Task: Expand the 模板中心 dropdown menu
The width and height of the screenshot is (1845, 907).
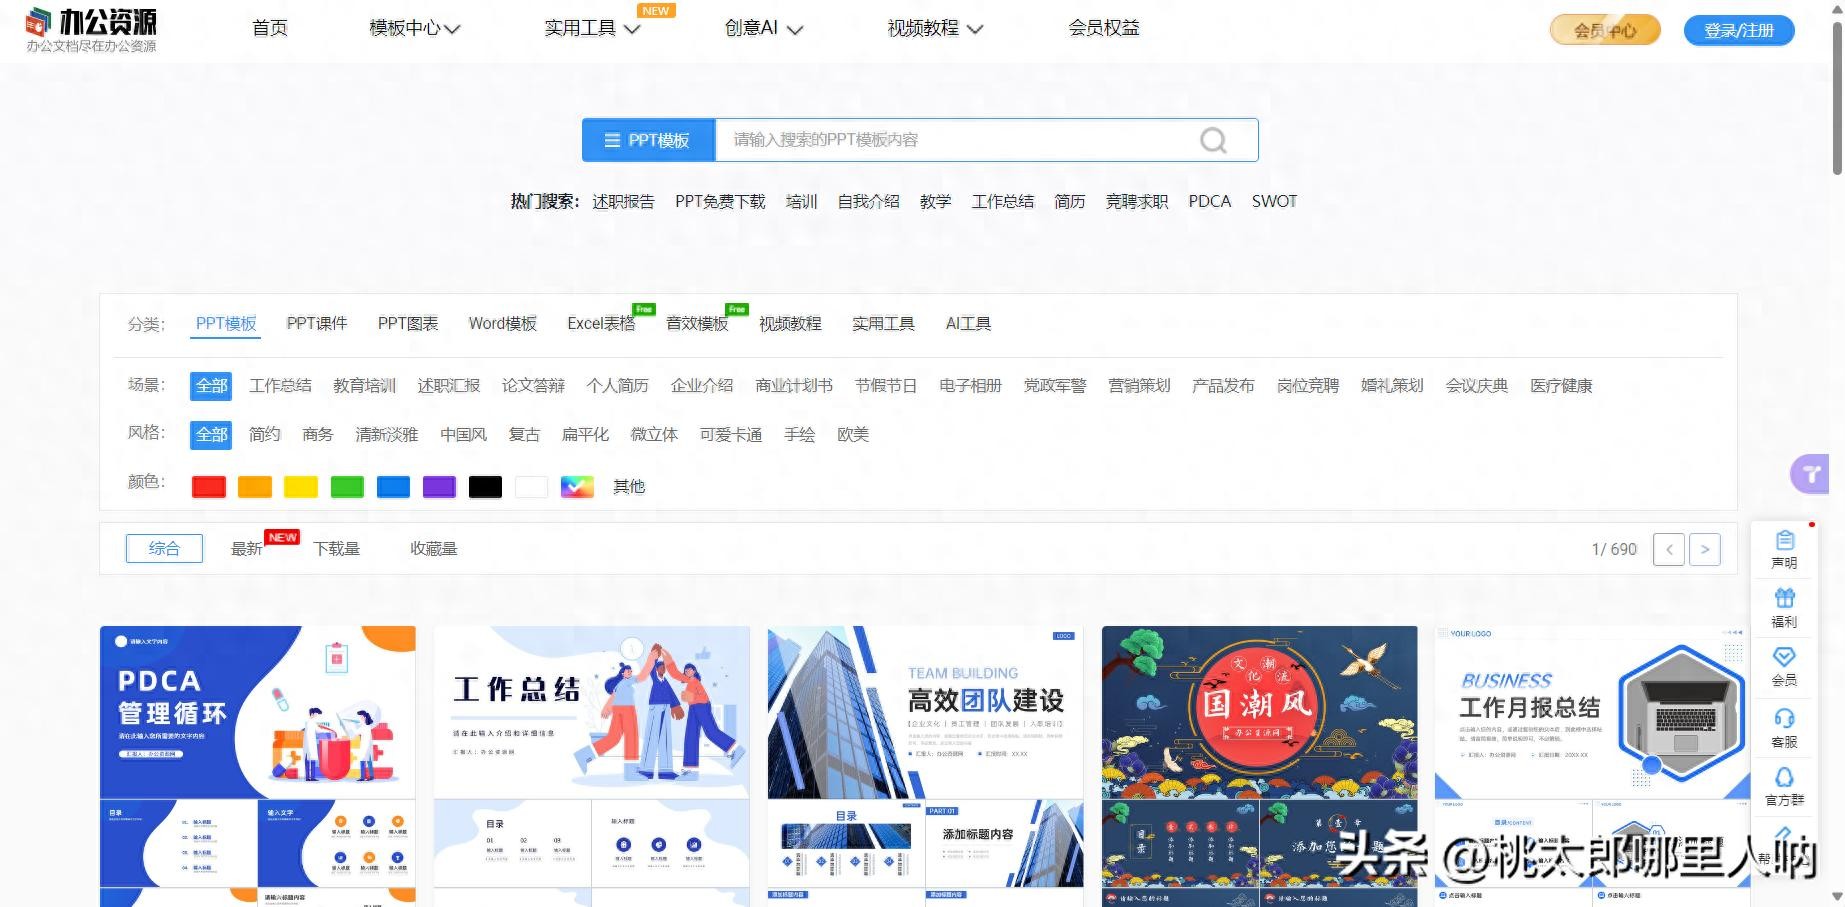Action: (414, 29)
